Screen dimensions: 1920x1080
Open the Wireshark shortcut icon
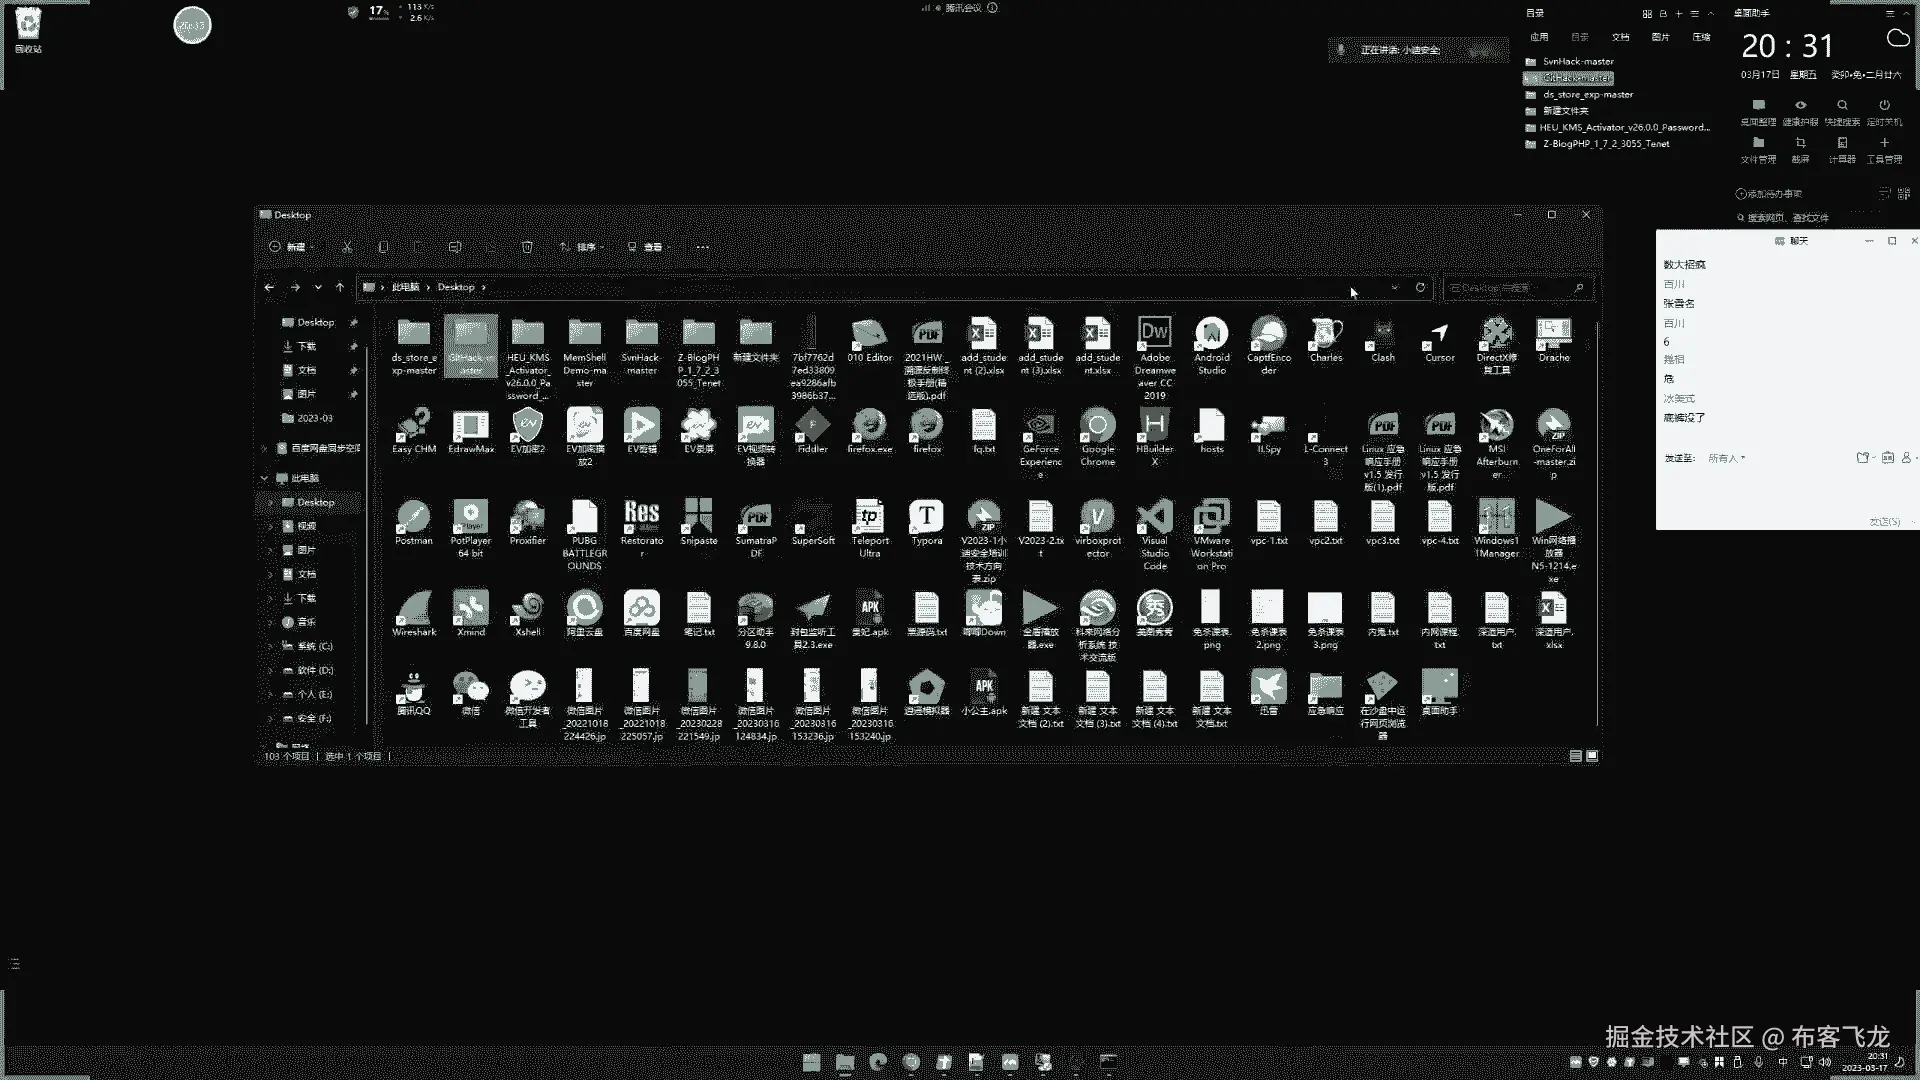point(413,609)
